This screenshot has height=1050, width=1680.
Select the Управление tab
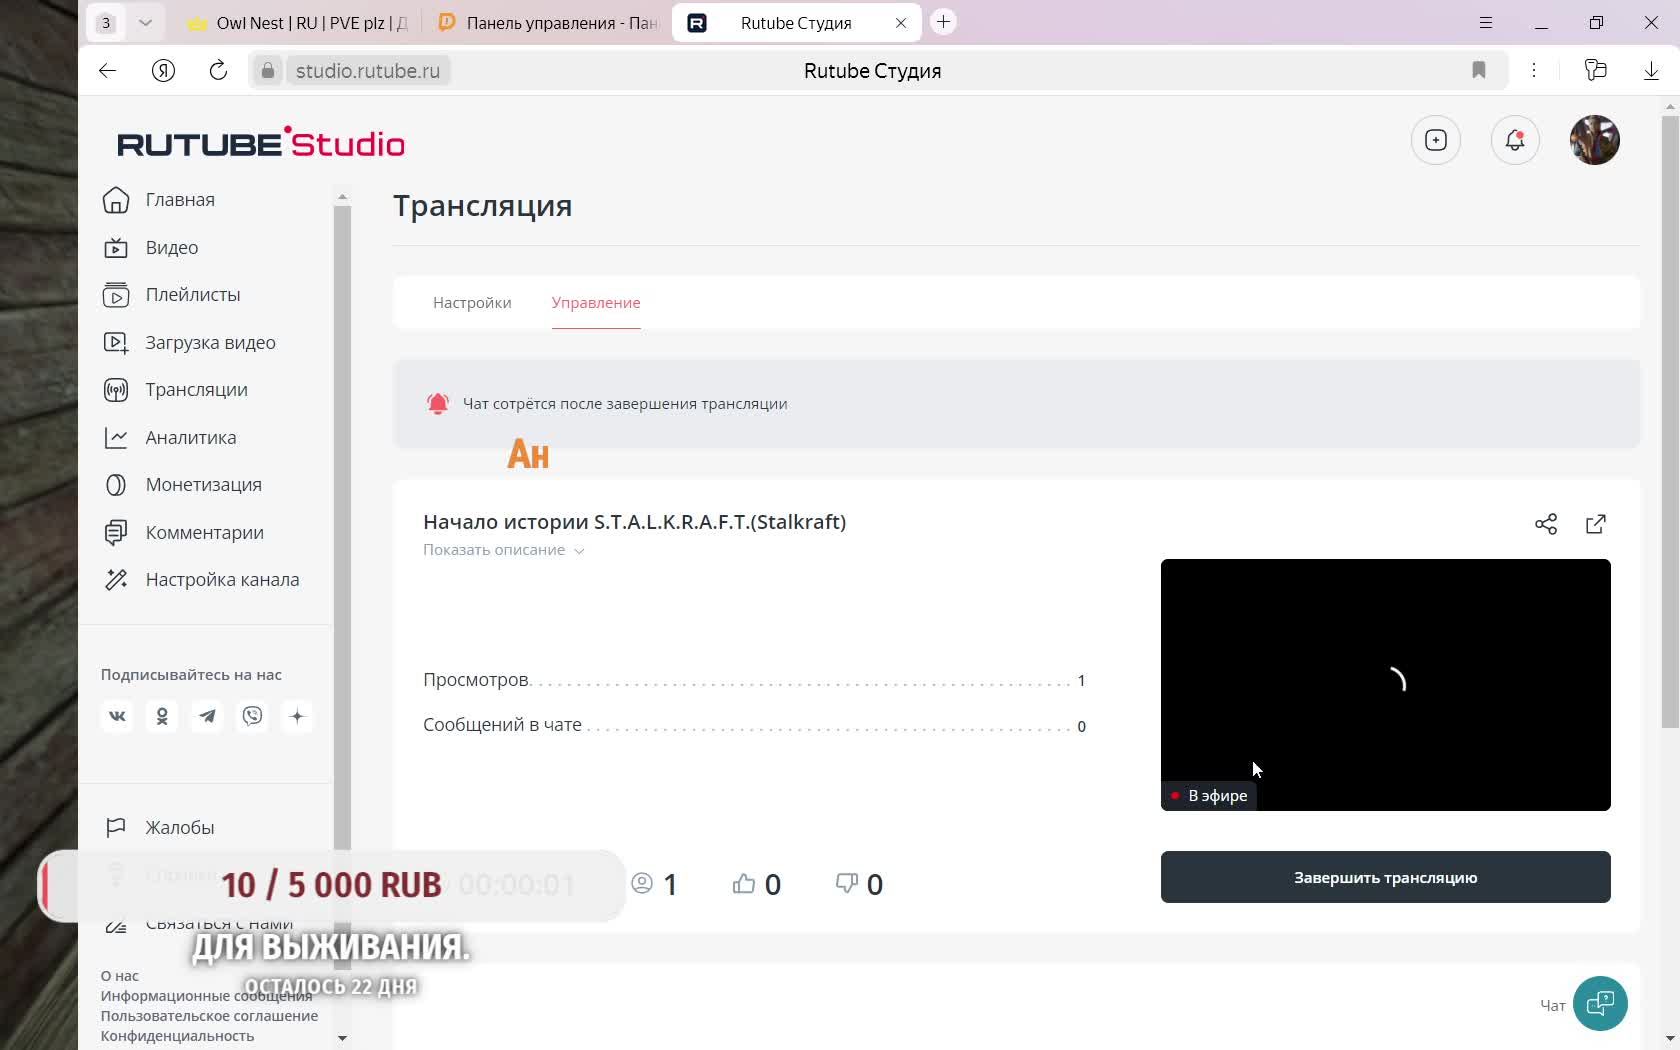click(596, 303)
